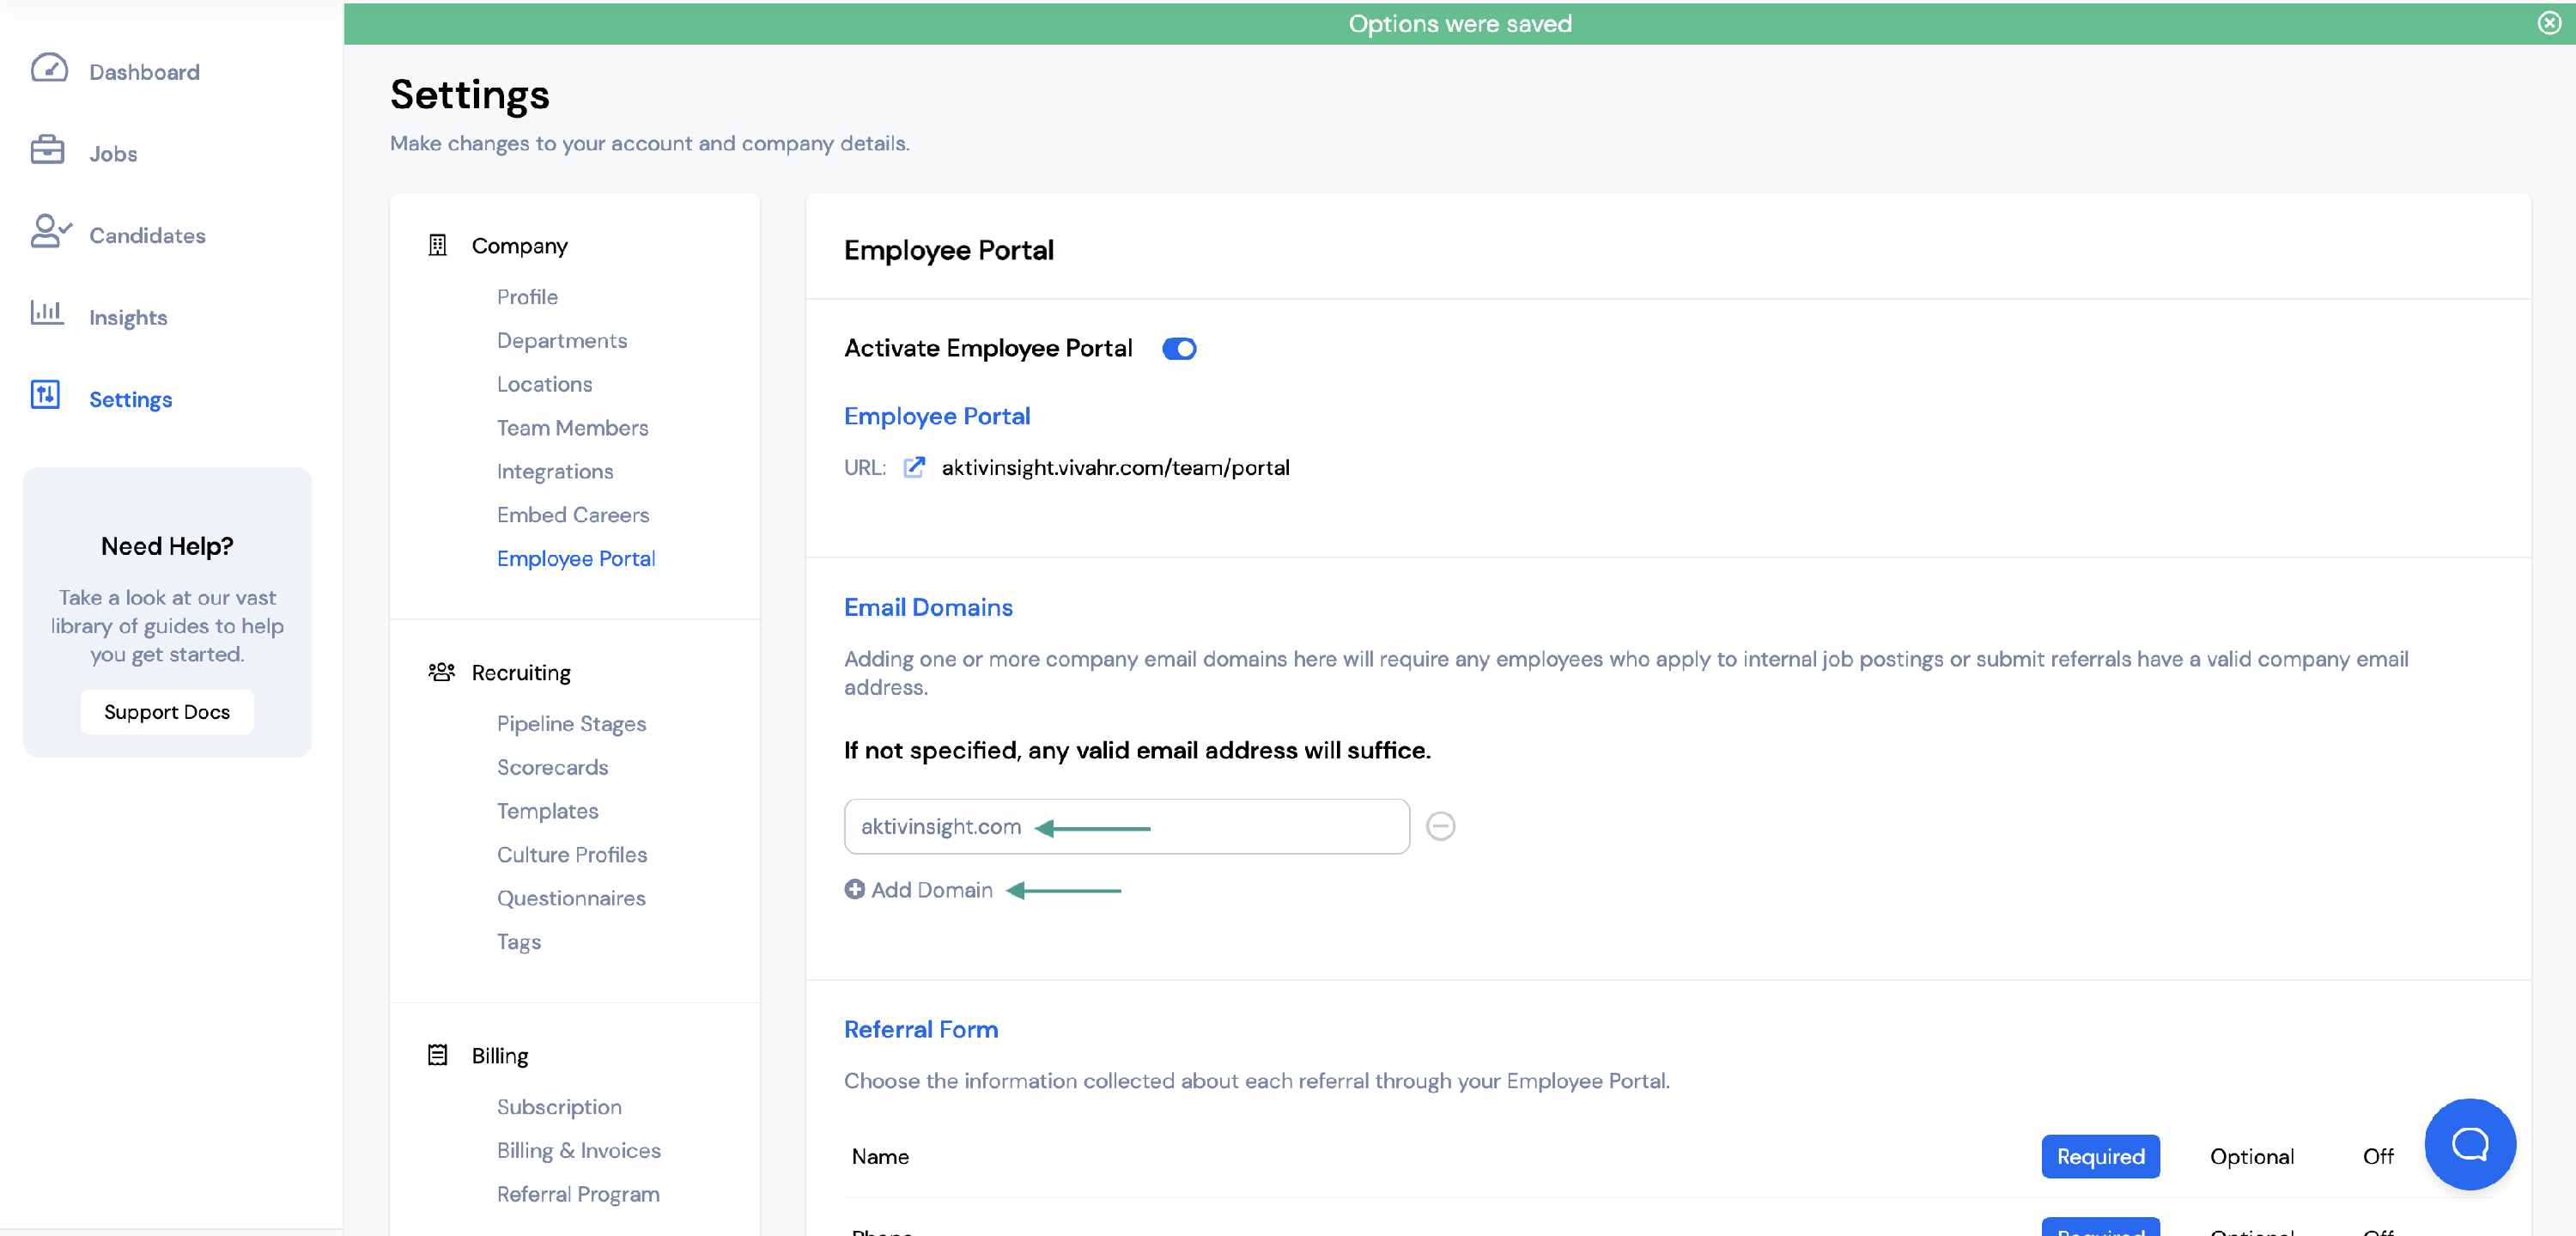2576x1236 pixels.
Task: Set Name field to Optional
Action: click(x=2251, y=1156)
